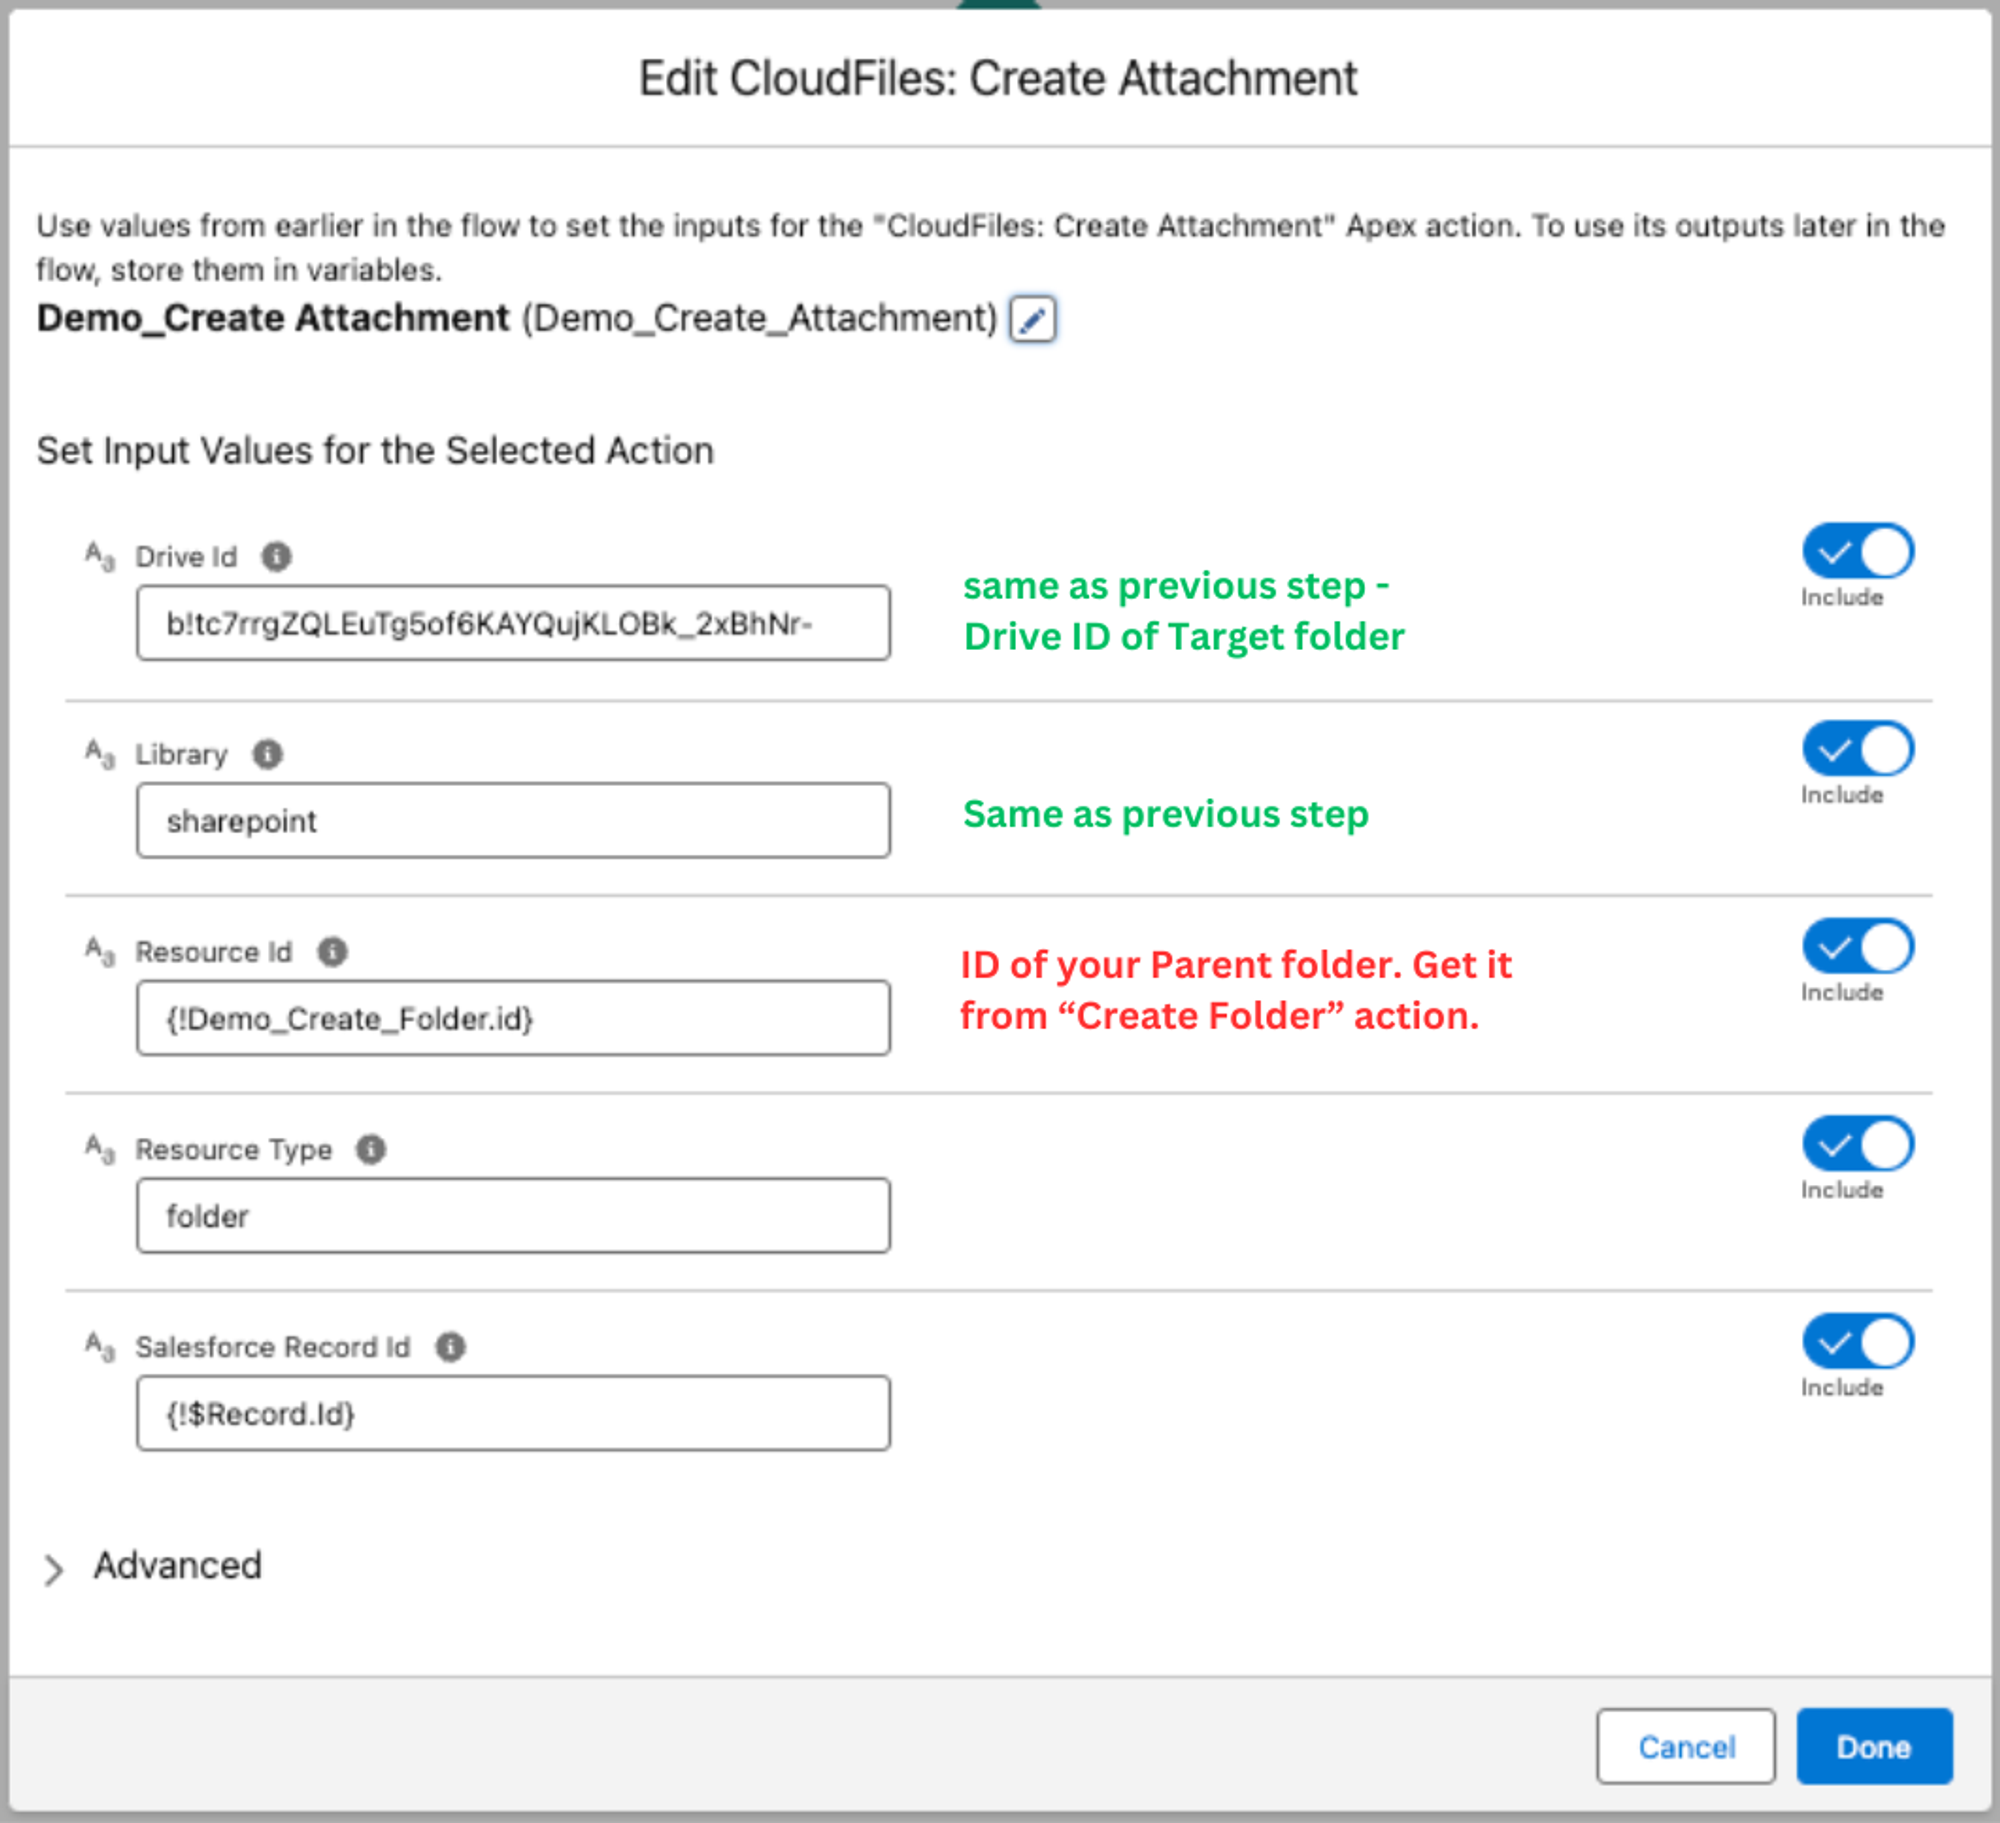Screen dimensions: 2000x1823
Task: Click the sharepoint Library input field
Action: pyautogui.click(x=512, y=820)
